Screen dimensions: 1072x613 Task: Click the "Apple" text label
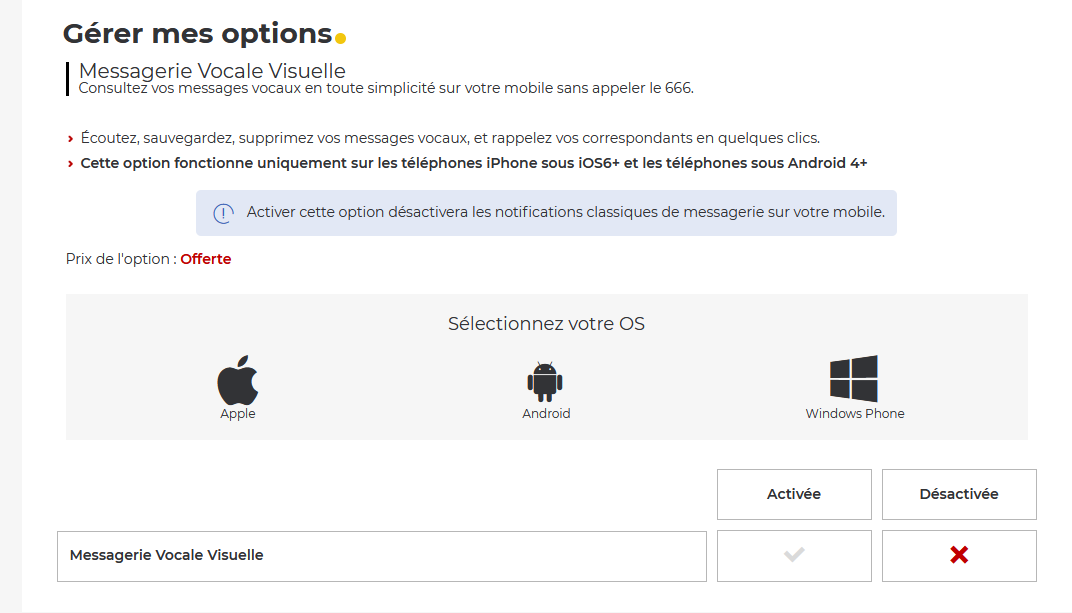(238, 414)
